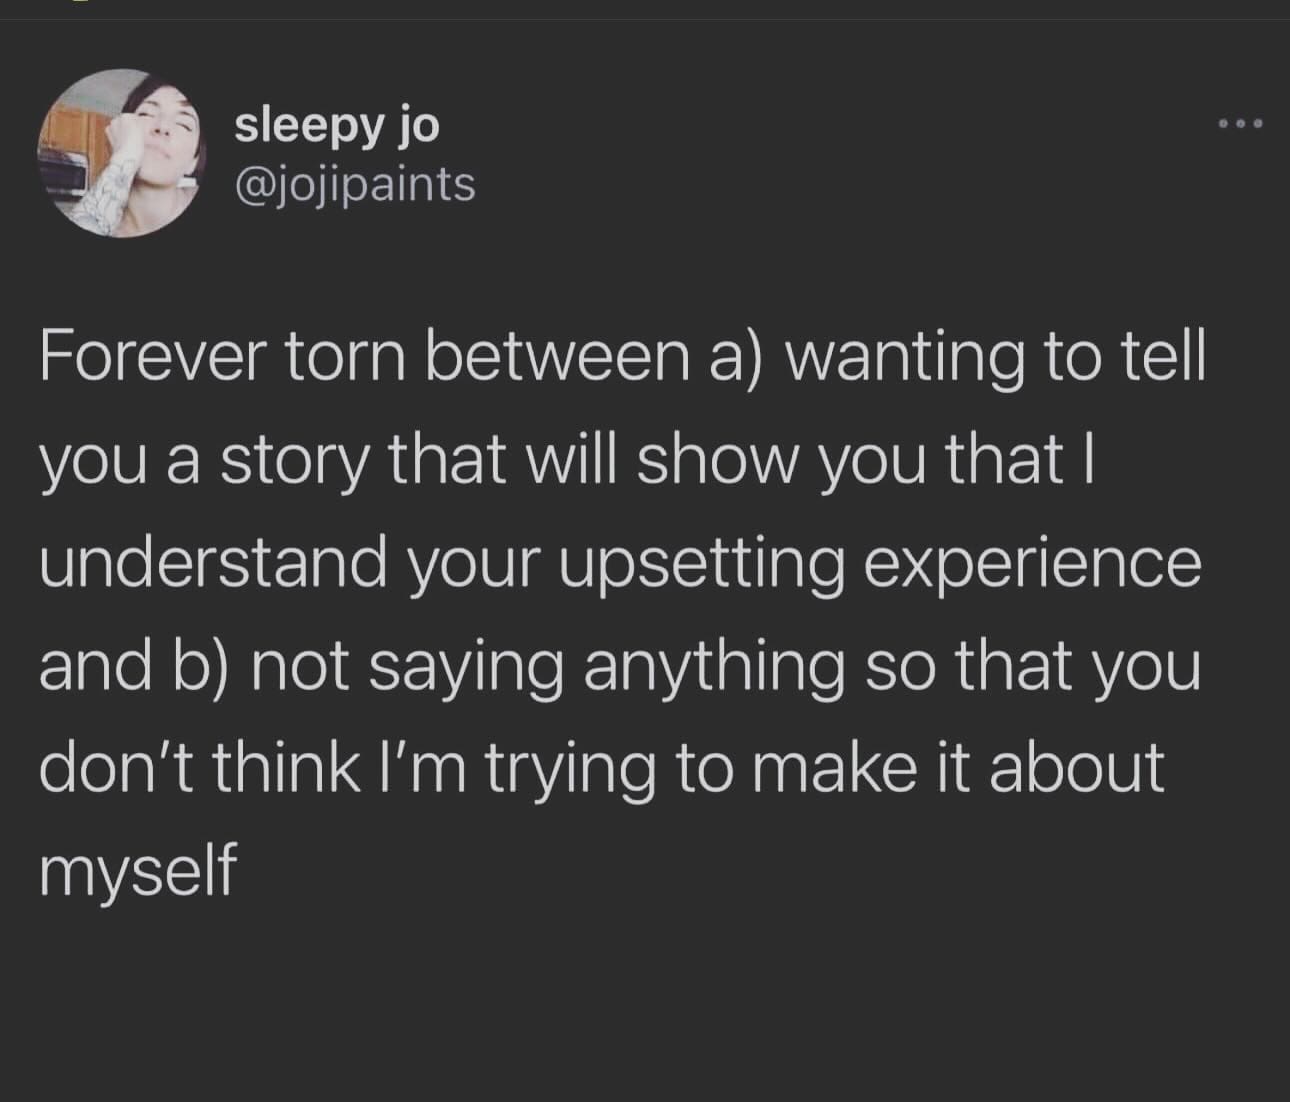Open the three-dot more options menu
Screen dimensions: 1290x1102
coord(1241,125)
